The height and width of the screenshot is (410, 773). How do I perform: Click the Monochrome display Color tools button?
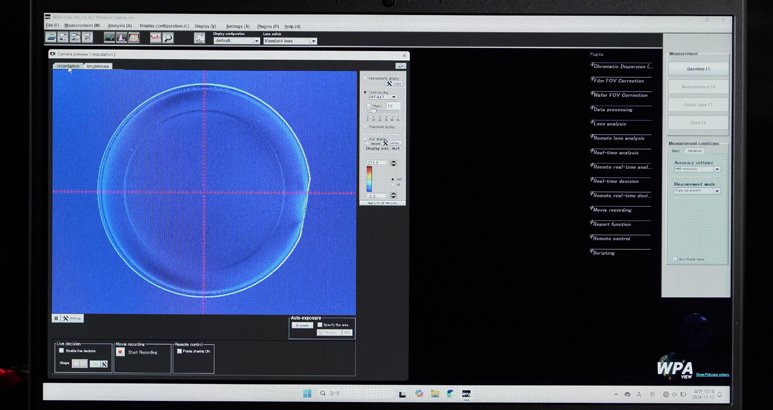tap(394, 84)
